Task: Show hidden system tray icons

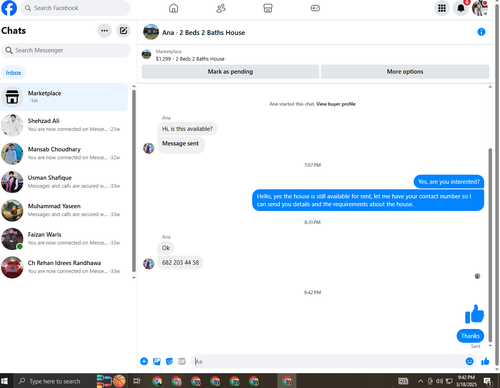Action: [x=421, y=381]
